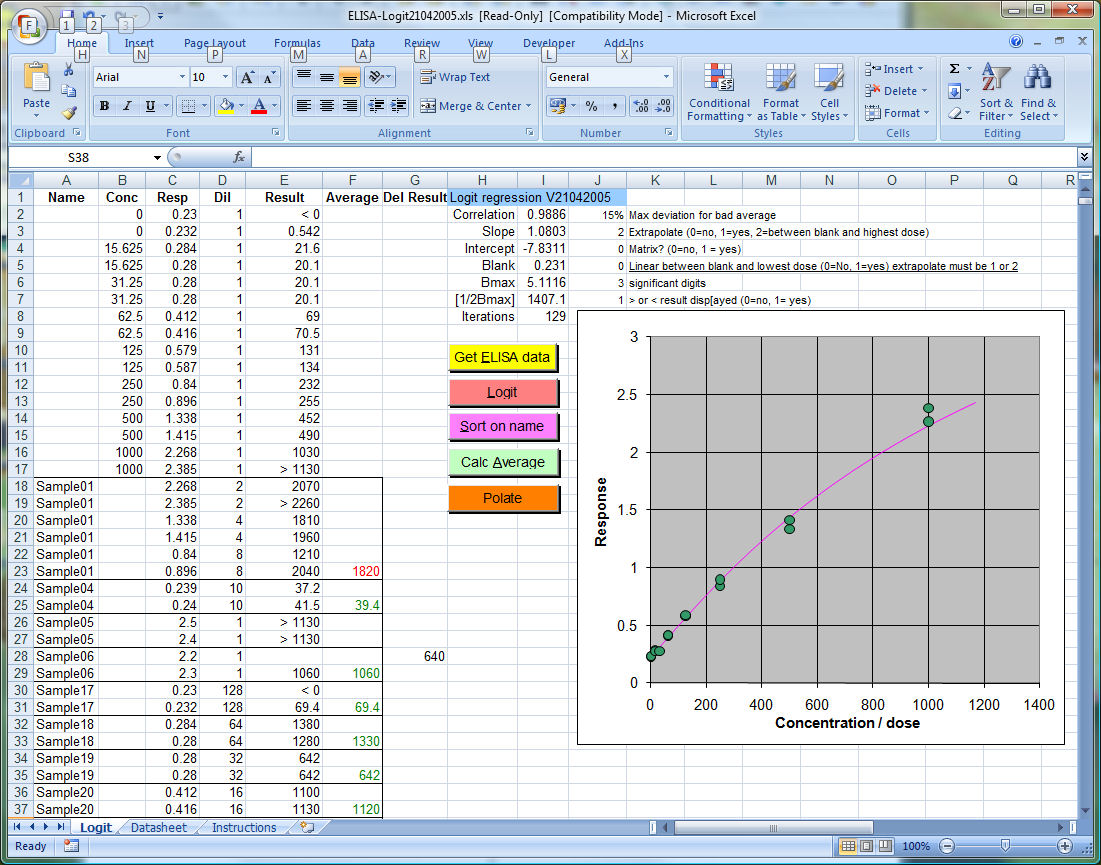Click the Polate button

click(503, 498)
